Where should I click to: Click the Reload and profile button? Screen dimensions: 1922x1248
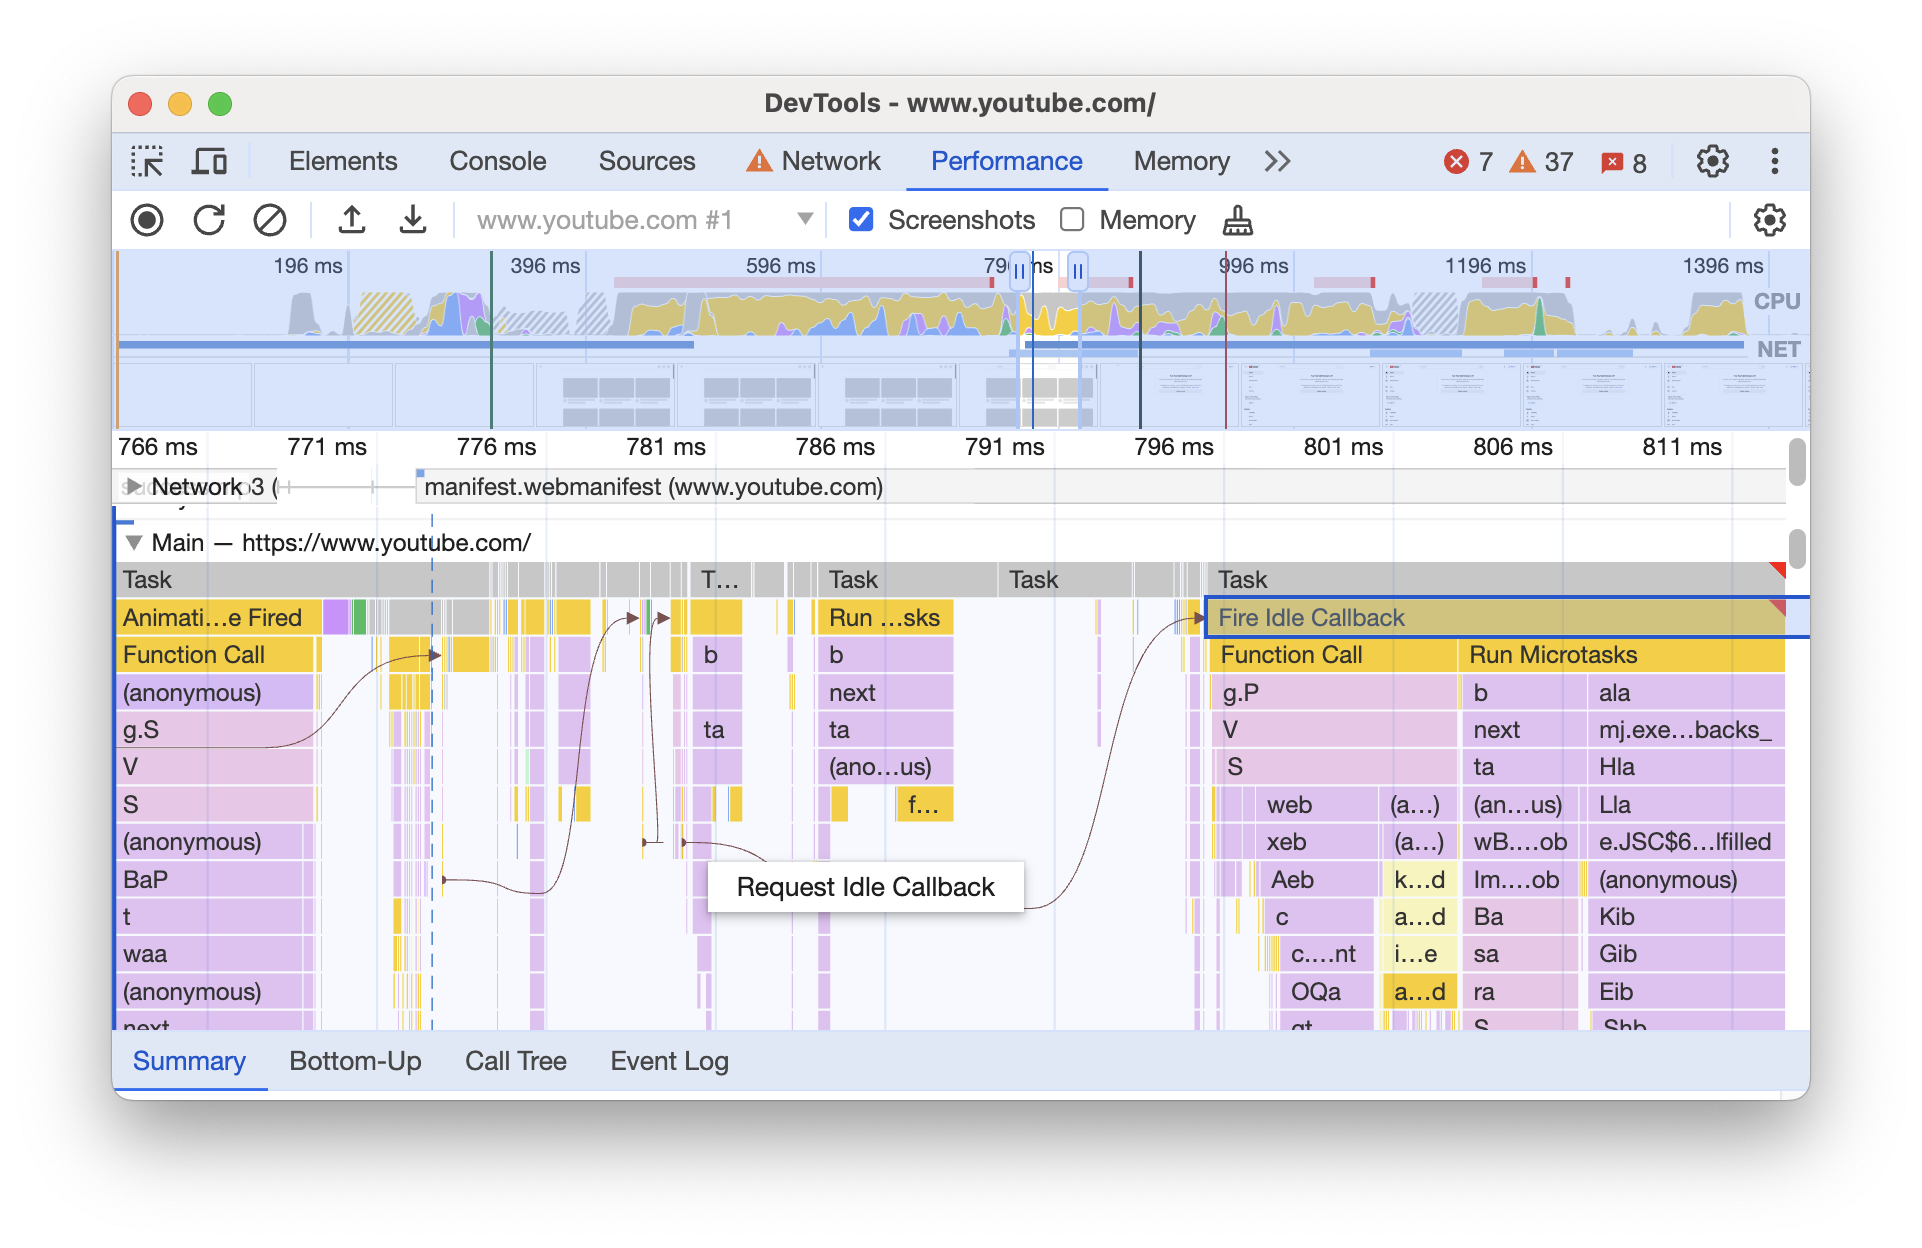[x=209, y=220]
